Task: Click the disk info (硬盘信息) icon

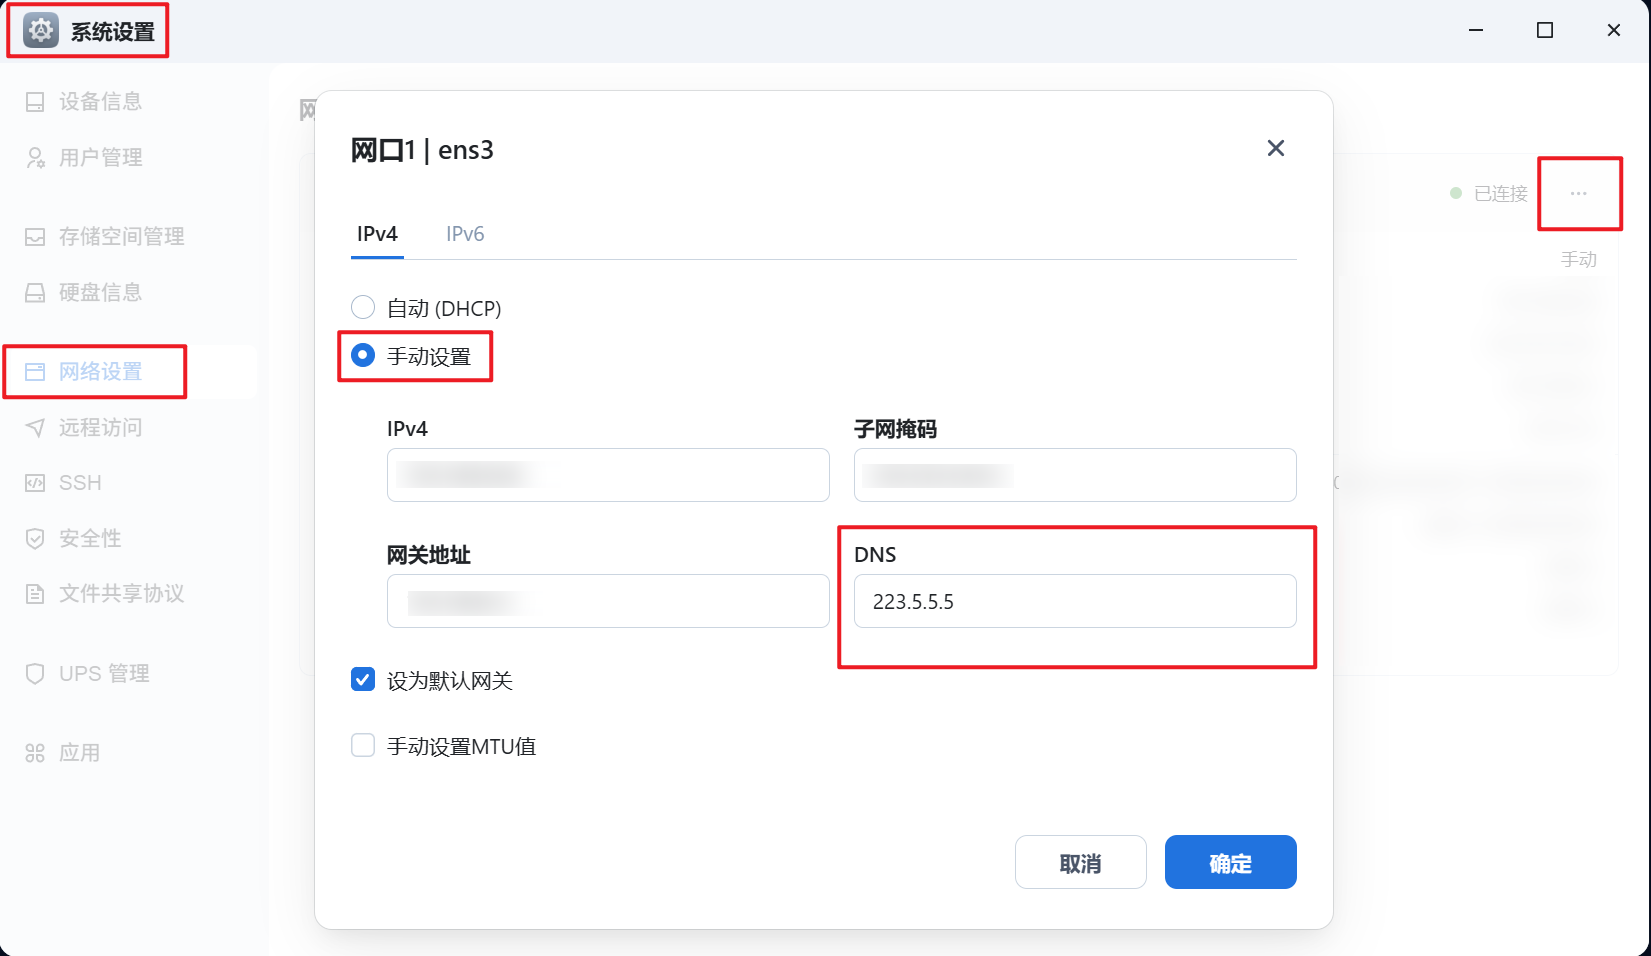Action: tap(35, 293)
